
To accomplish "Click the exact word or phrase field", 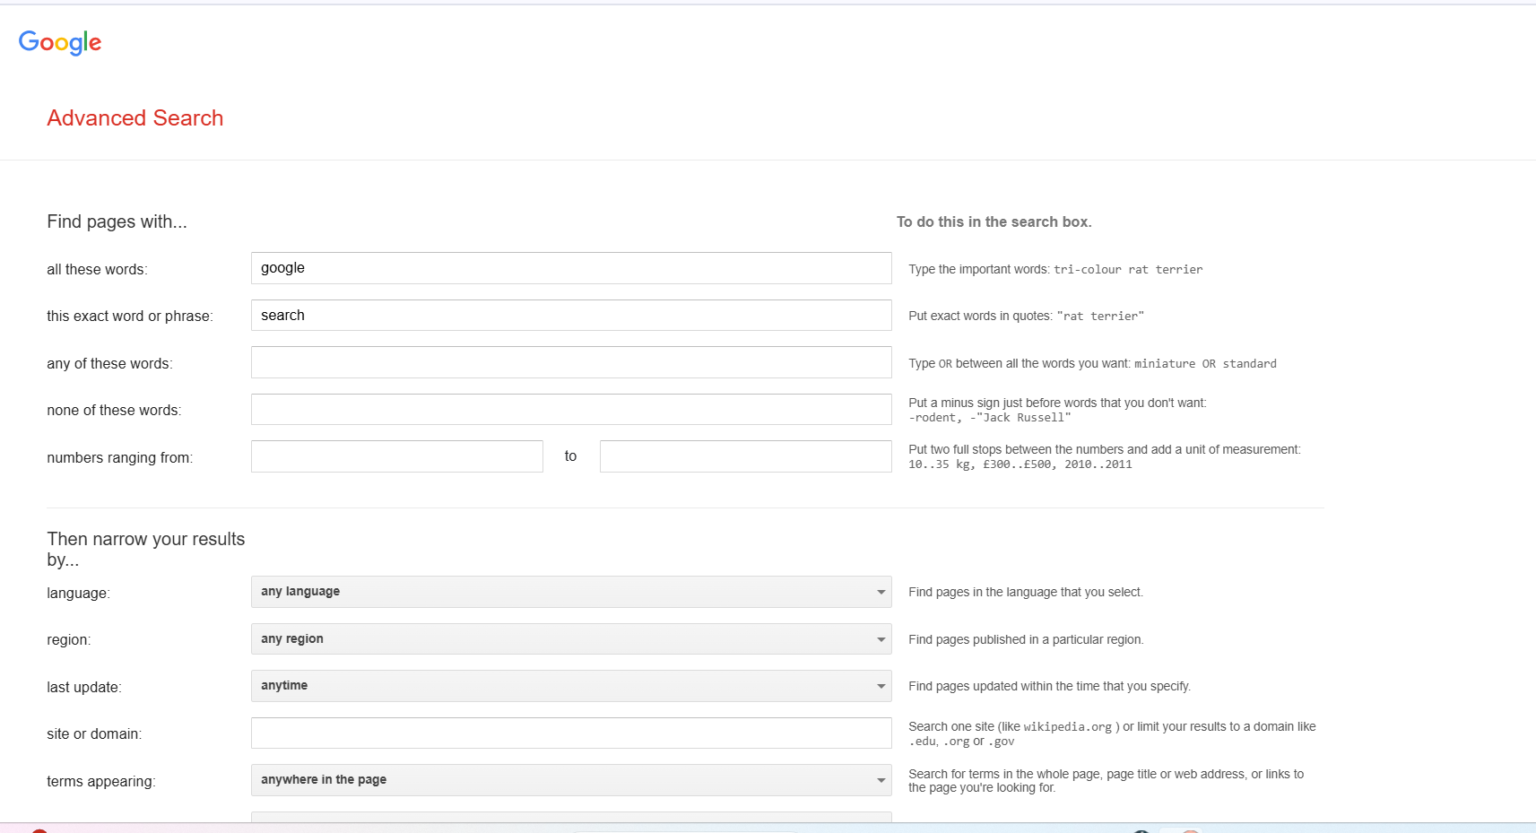I will (x=571, y=315).
